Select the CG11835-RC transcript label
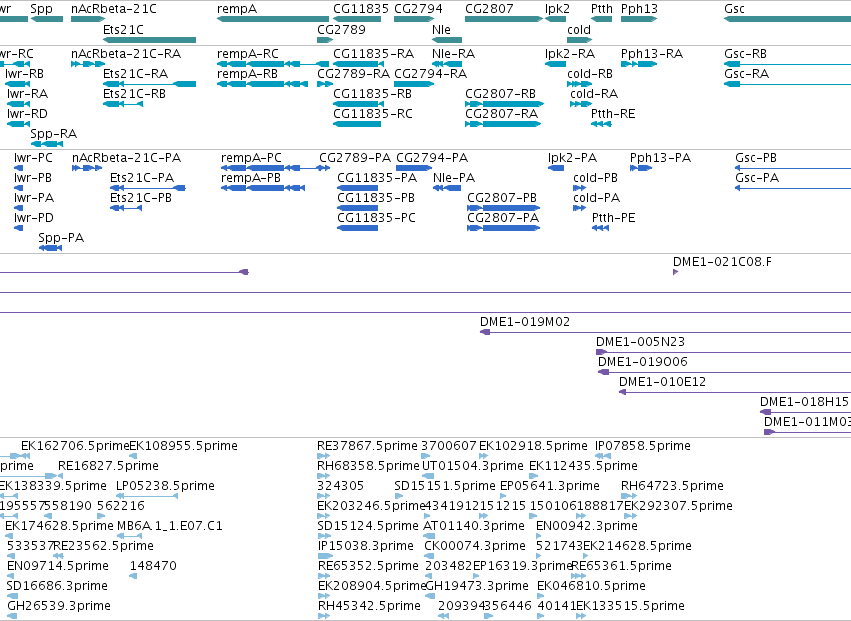The image size is (851, 621). pos(372,114)
